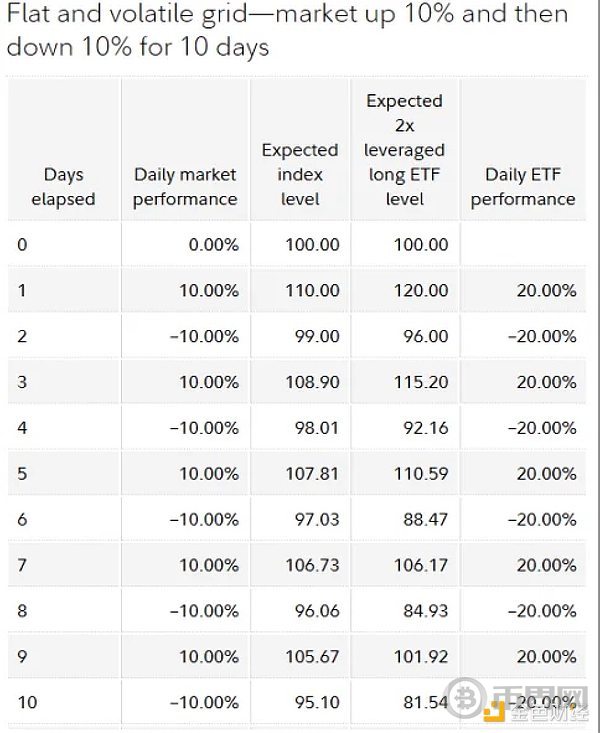Click the Daily market performance header
Image resolution: width=600 pixels, height=733 pixels.
pyautogui.click(x=185, y=187)
